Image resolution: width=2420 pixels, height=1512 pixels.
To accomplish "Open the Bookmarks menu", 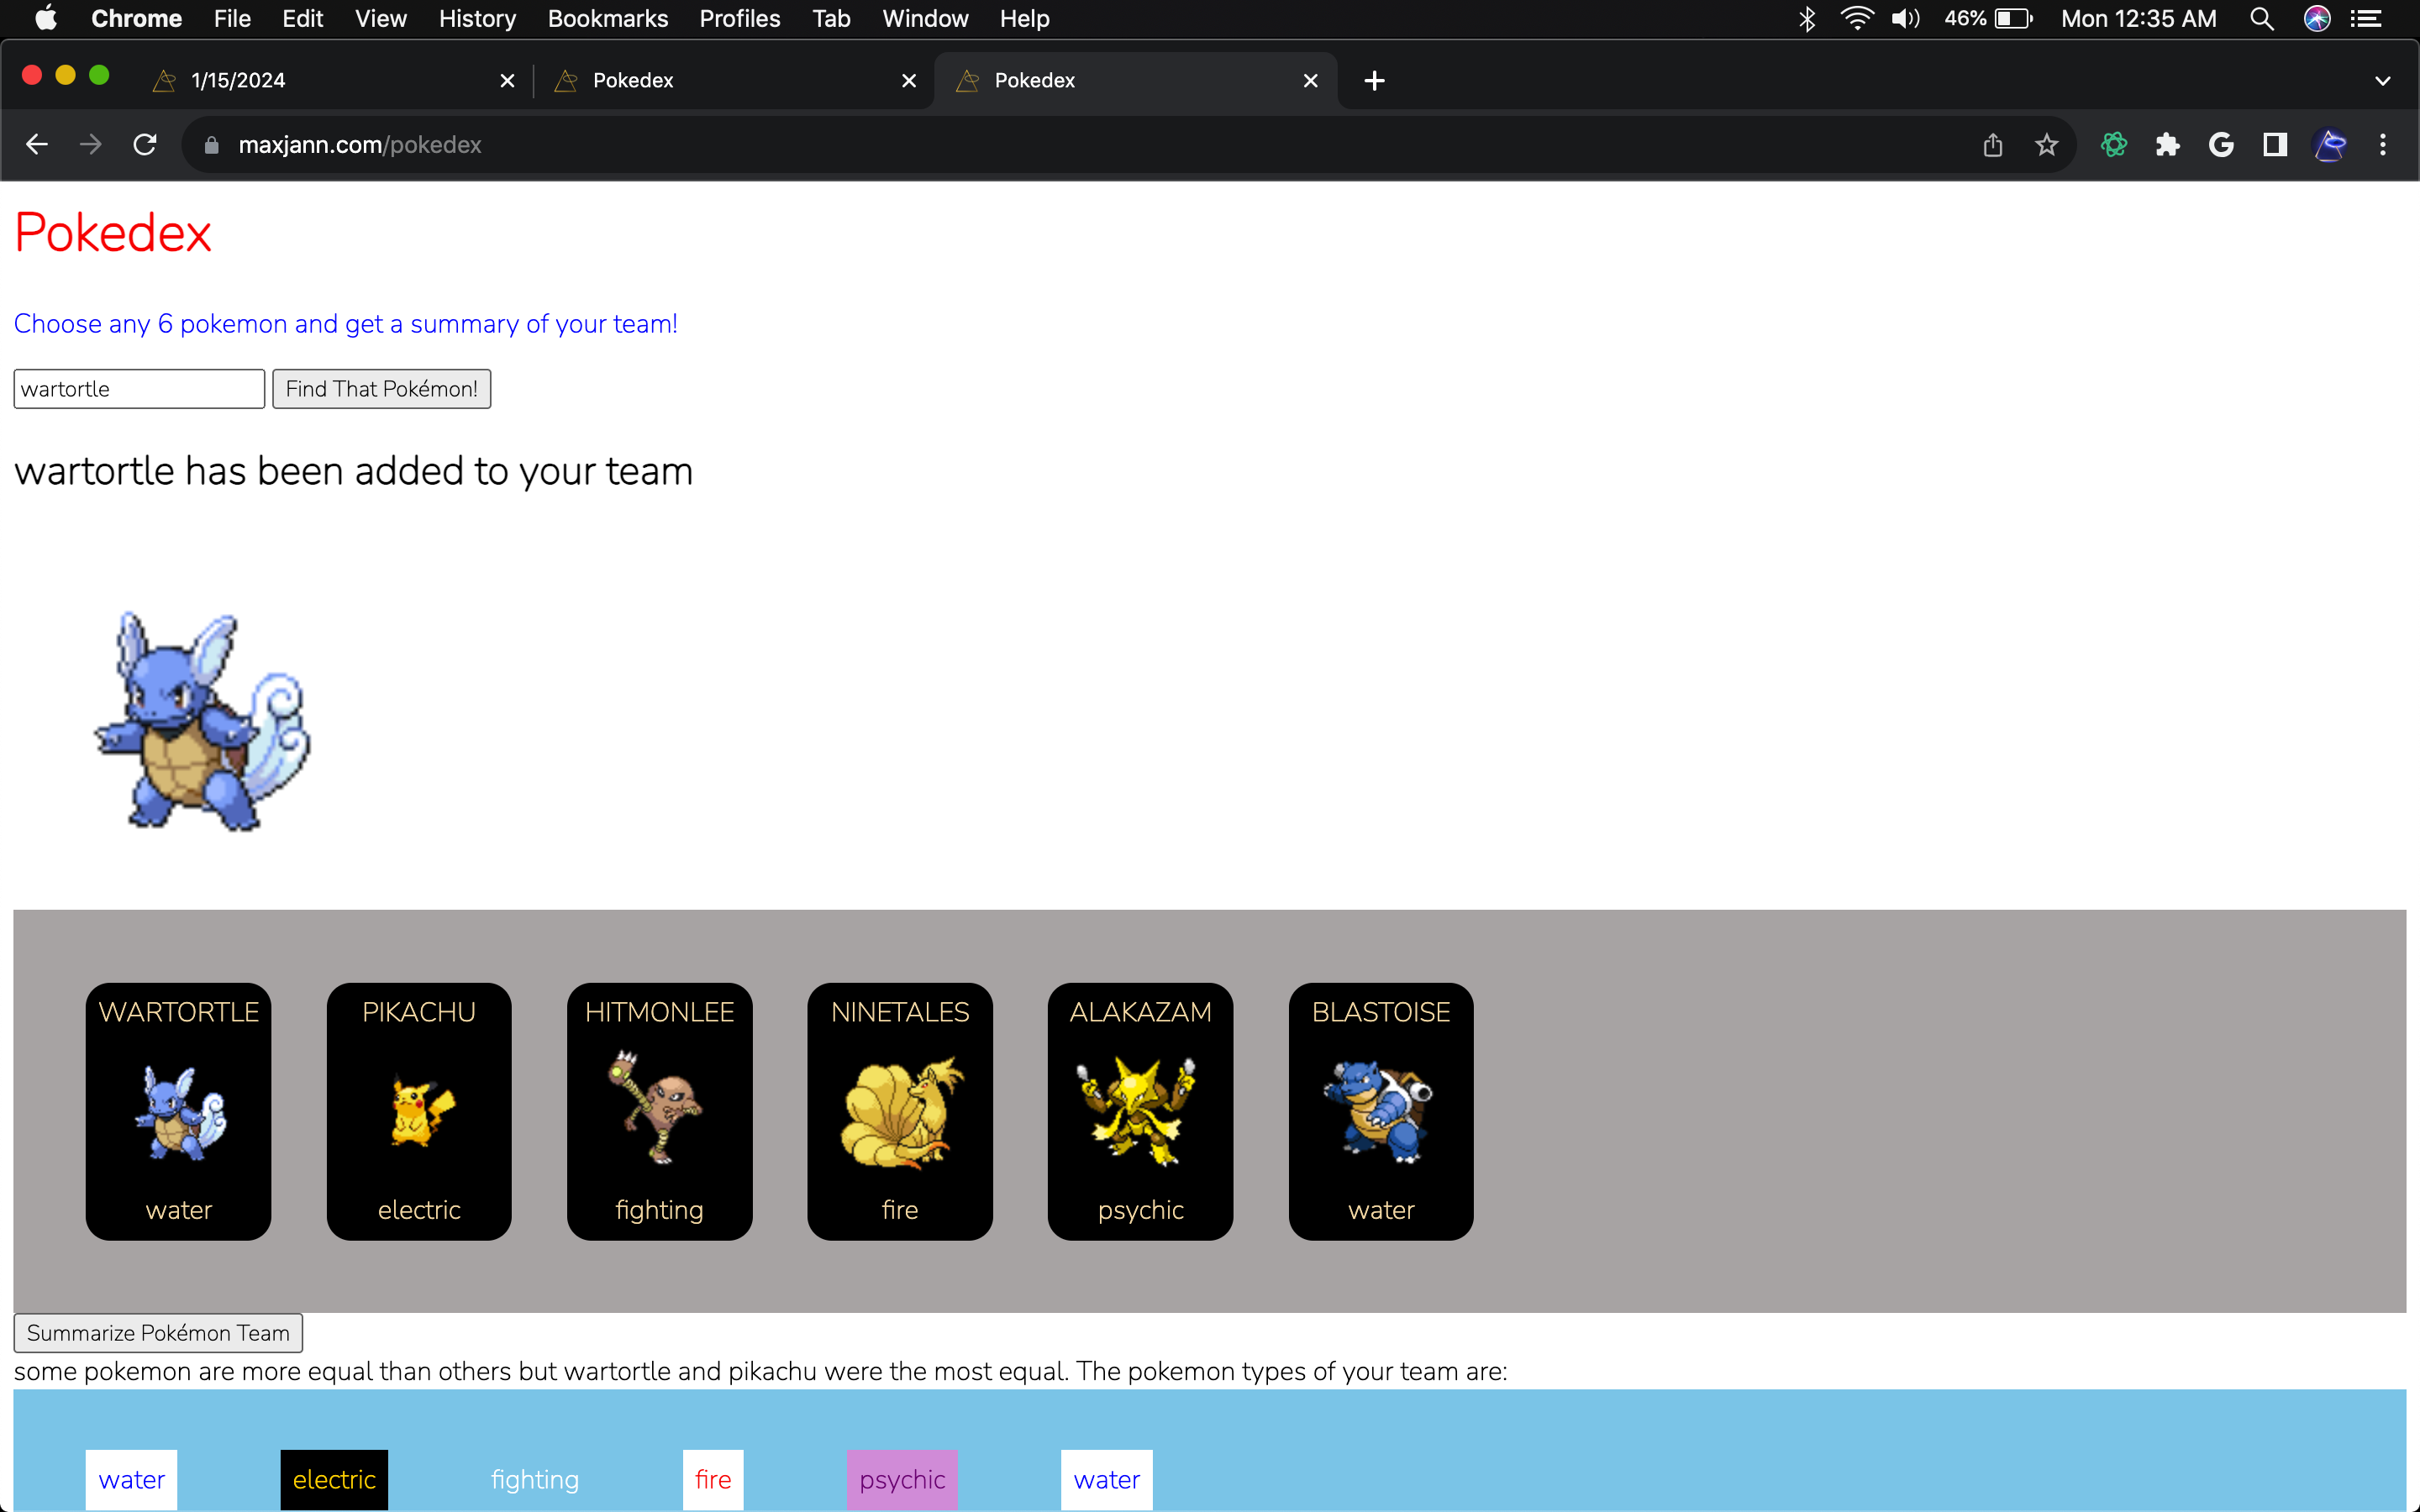I will (608, 19).
